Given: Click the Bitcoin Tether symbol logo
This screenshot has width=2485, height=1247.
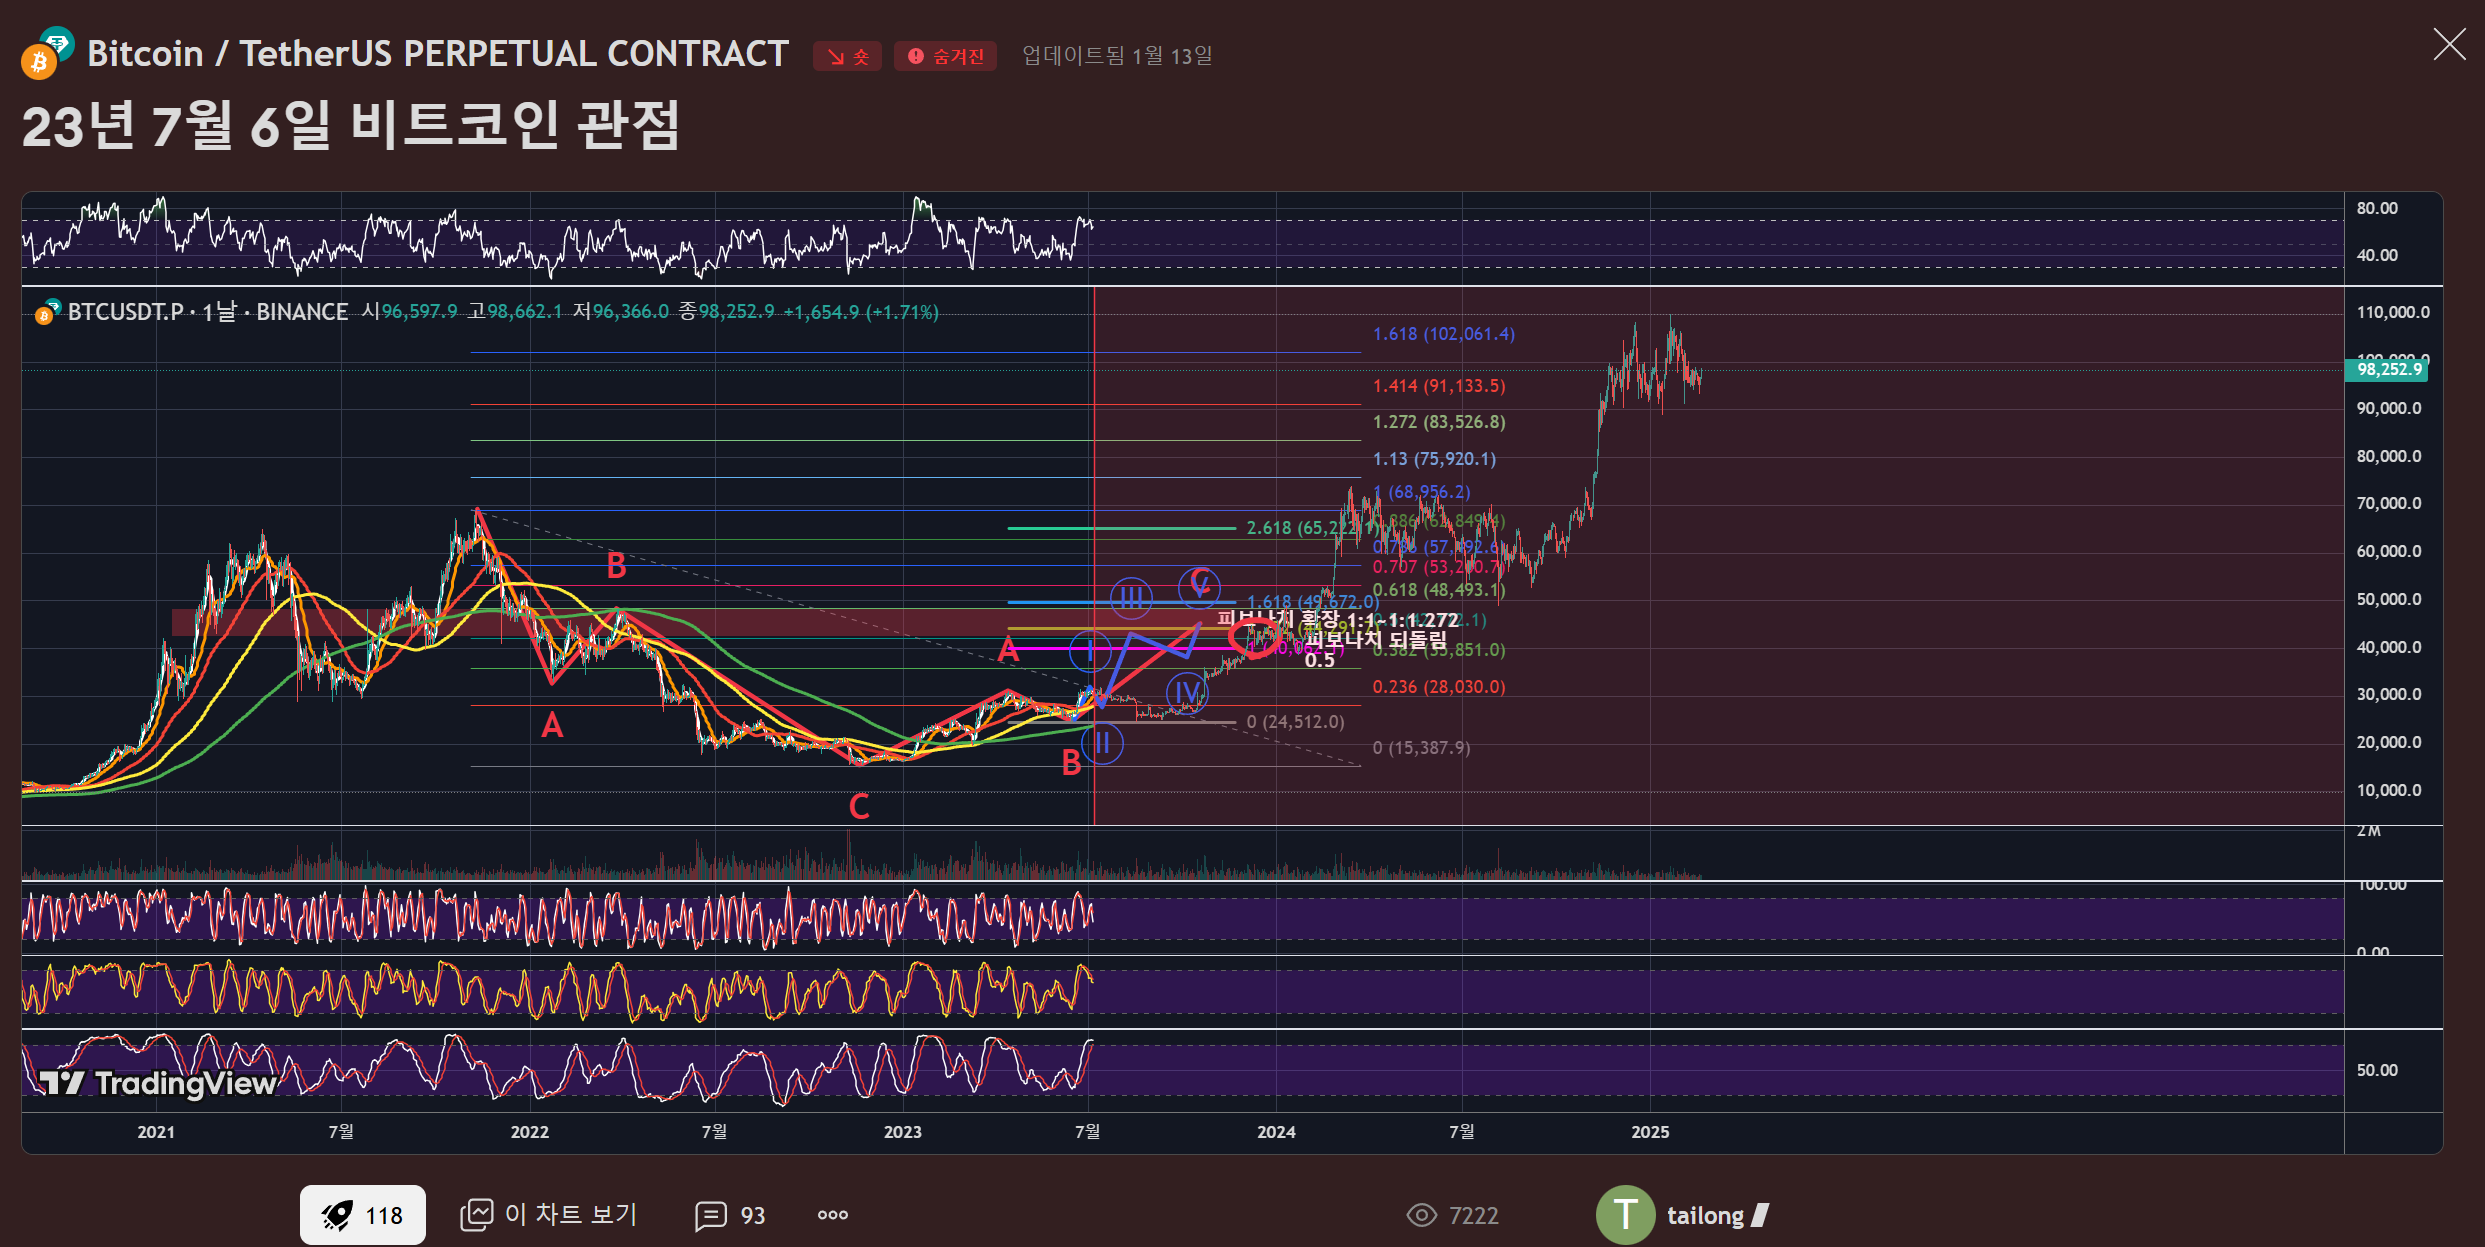Looking at the screenshot, I should point(47,54).
